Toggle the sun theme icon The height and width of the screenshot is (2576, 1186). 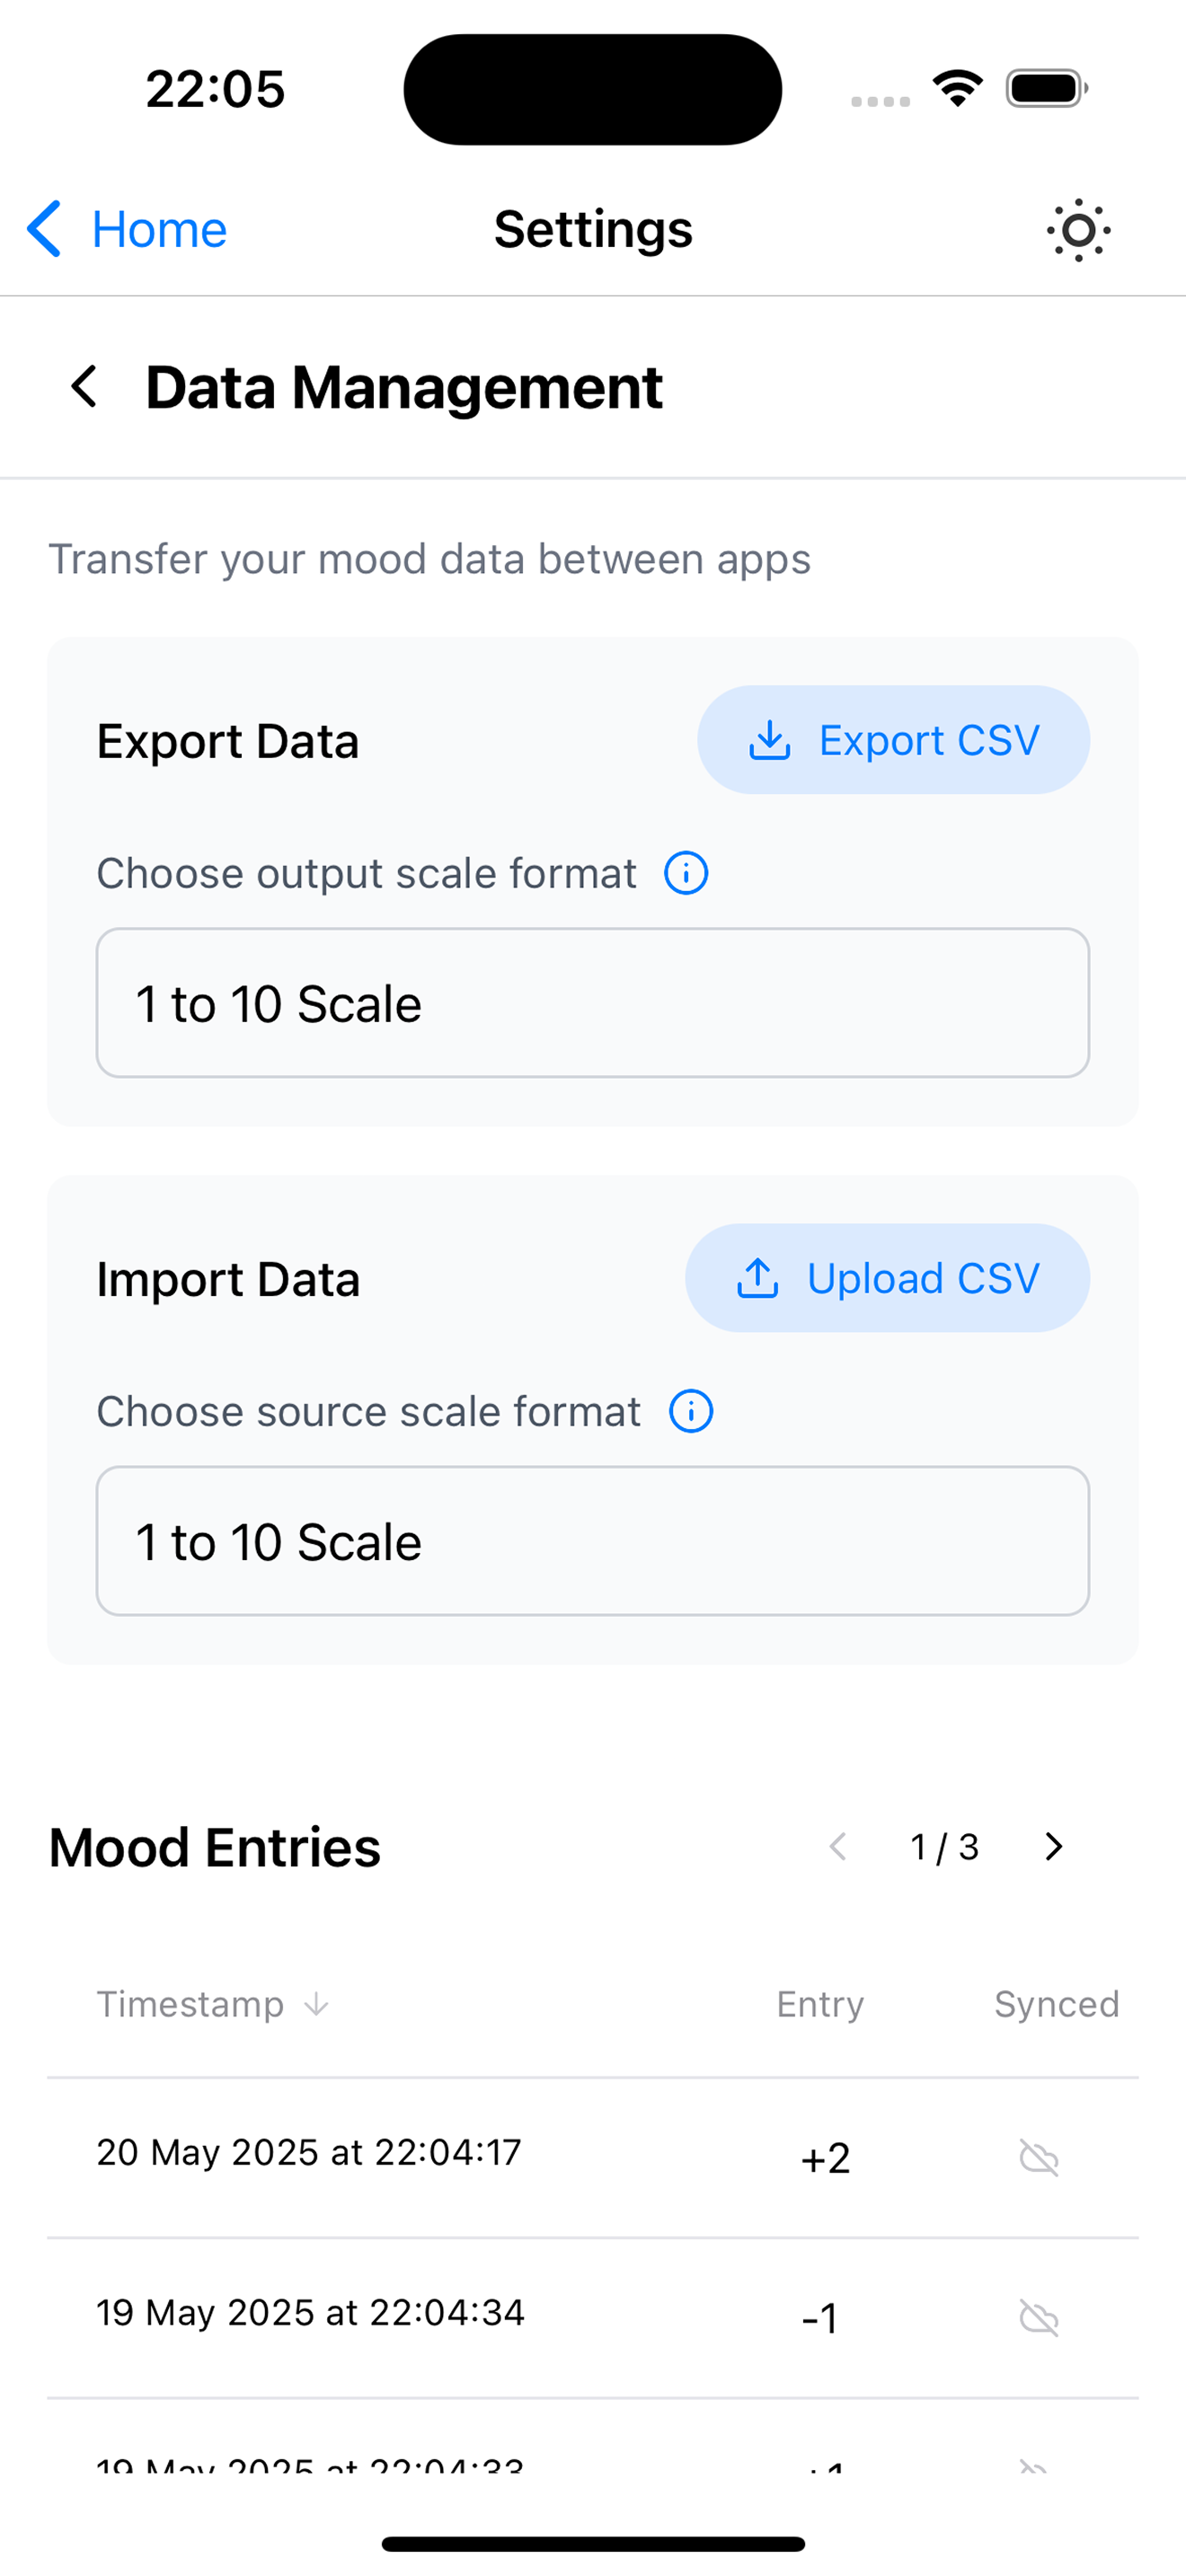[1078, 230]
